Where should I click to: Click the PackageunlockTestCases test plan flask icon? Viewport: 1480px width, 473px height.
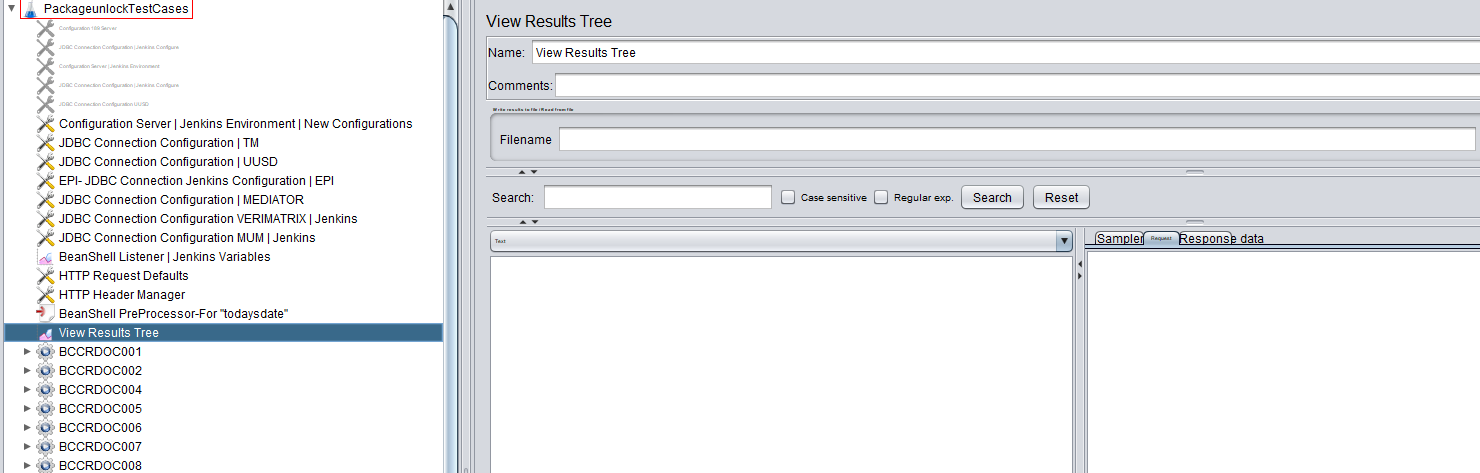30,10
